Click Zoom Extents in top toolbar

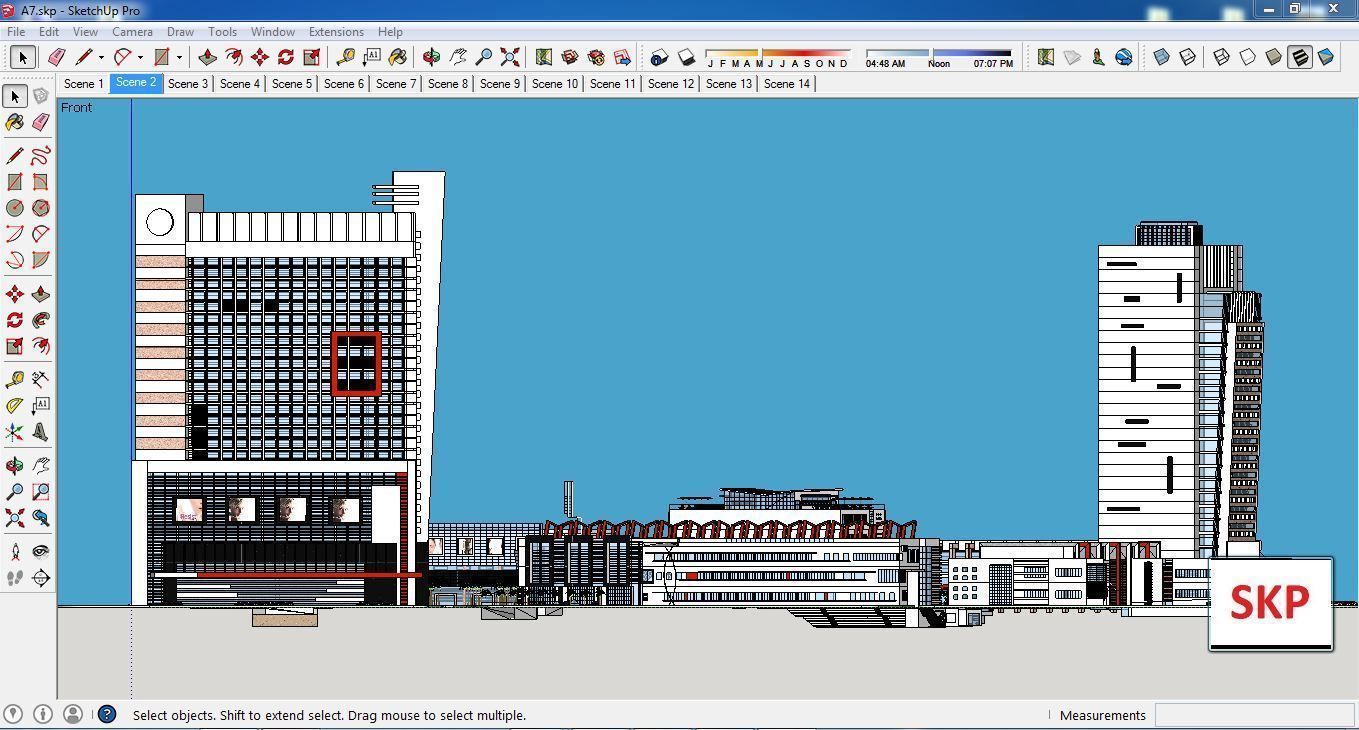(510, 57)
